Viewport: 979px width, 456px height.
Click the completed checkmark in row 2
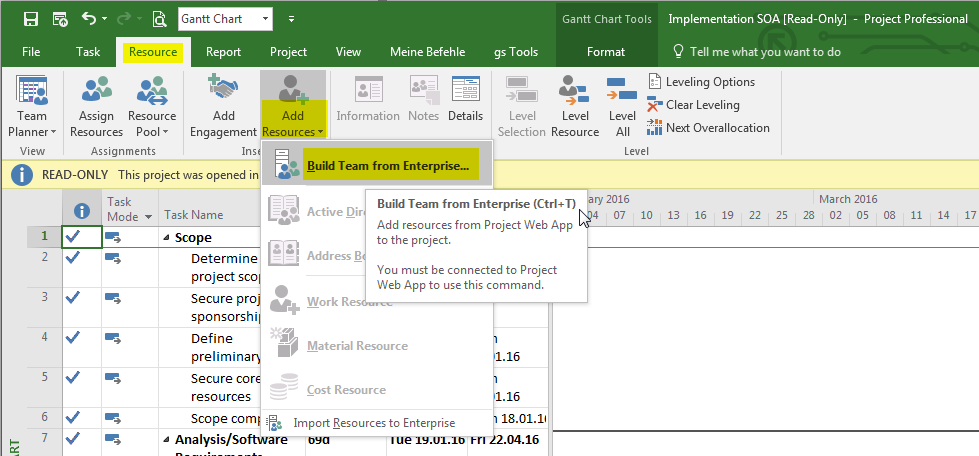coord(73,256)
